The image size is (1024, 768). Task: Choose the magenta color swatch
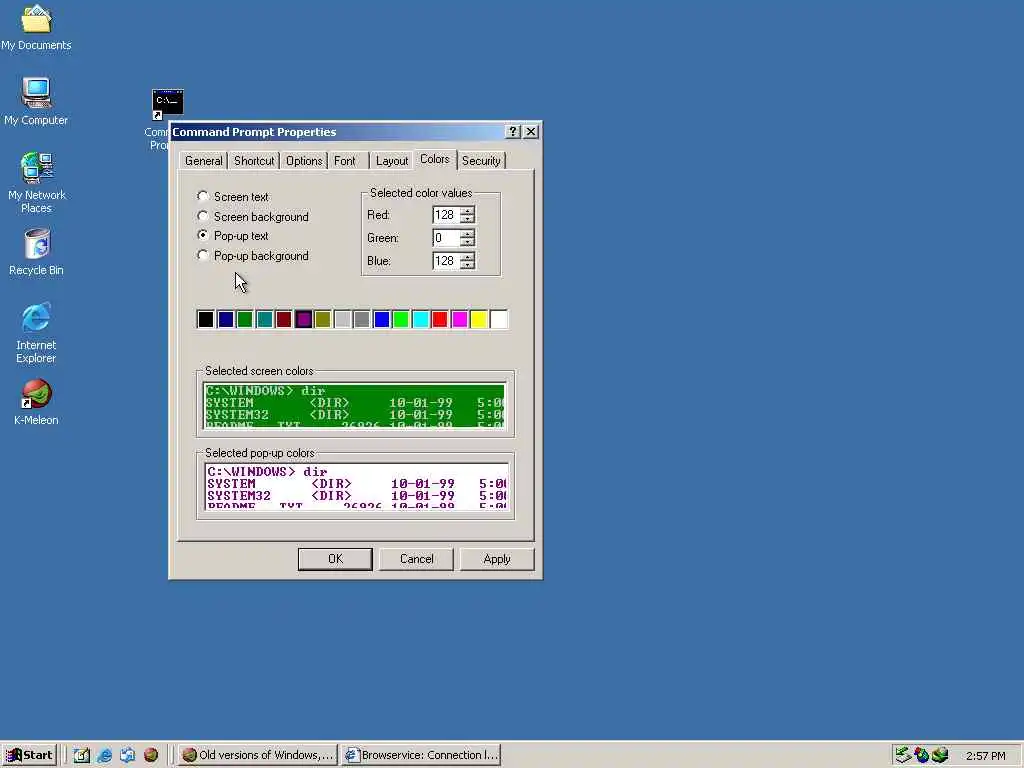click(x=459, y=319)
